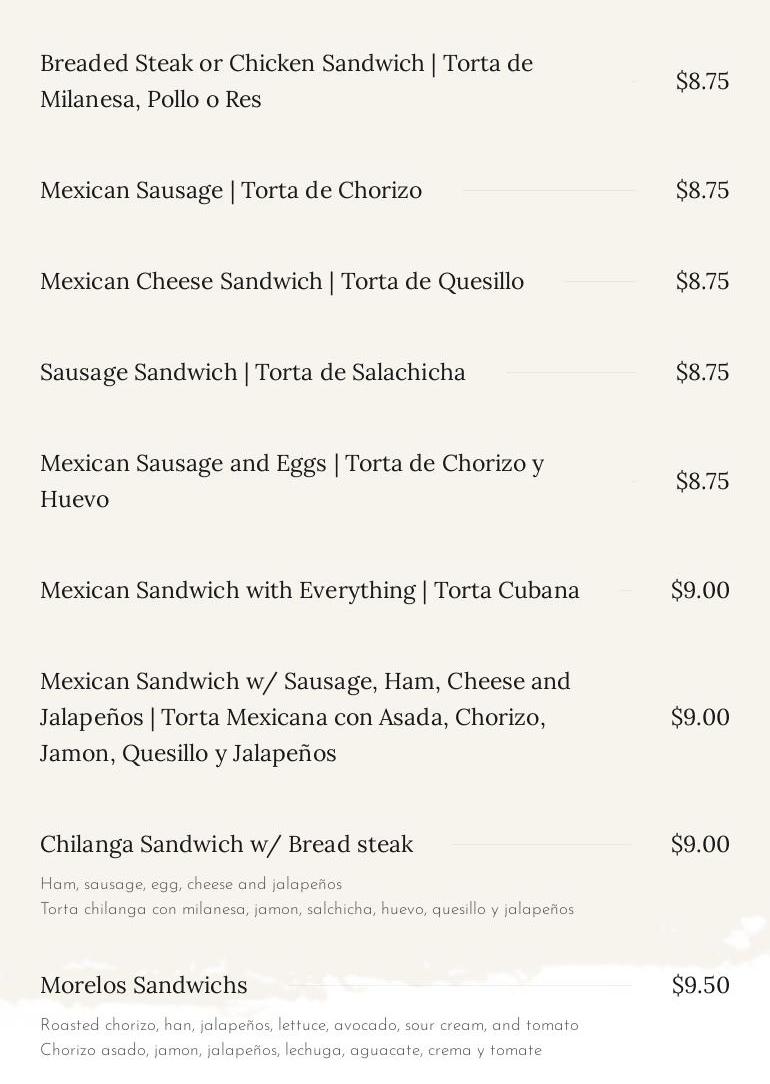Viewport: 770px width, 1084px height.
Task: Click the "Roasted chorizo, han, jalapeños" description
Action: click(x=309, y=1025)
